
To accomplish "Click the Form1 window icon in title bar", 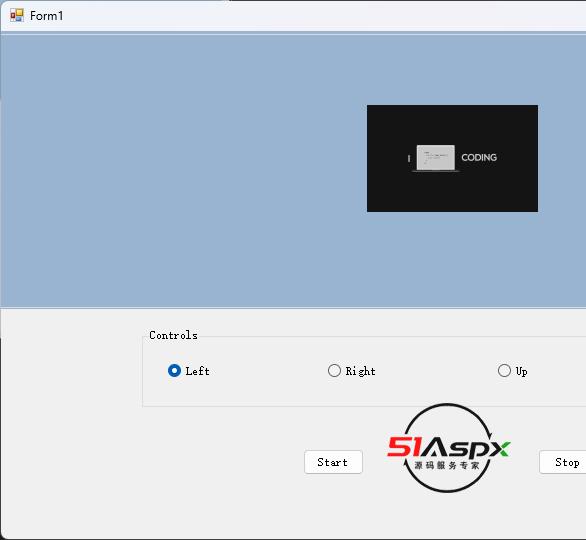I will click(x=16, y=15).
